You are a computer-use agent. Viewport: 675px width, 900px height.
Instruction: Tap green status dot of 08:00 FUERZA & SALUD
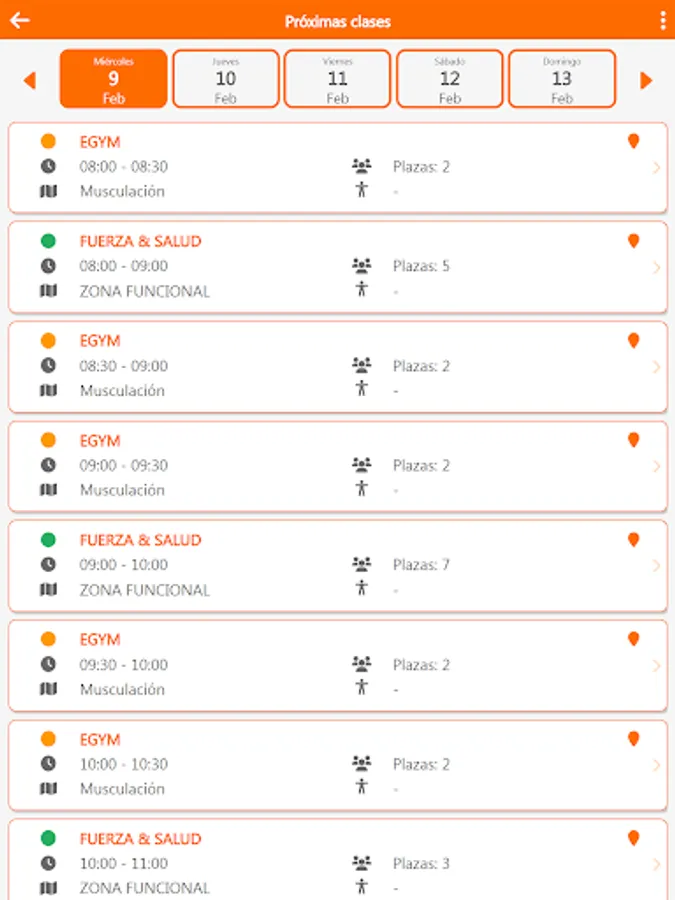coord(48,241)
